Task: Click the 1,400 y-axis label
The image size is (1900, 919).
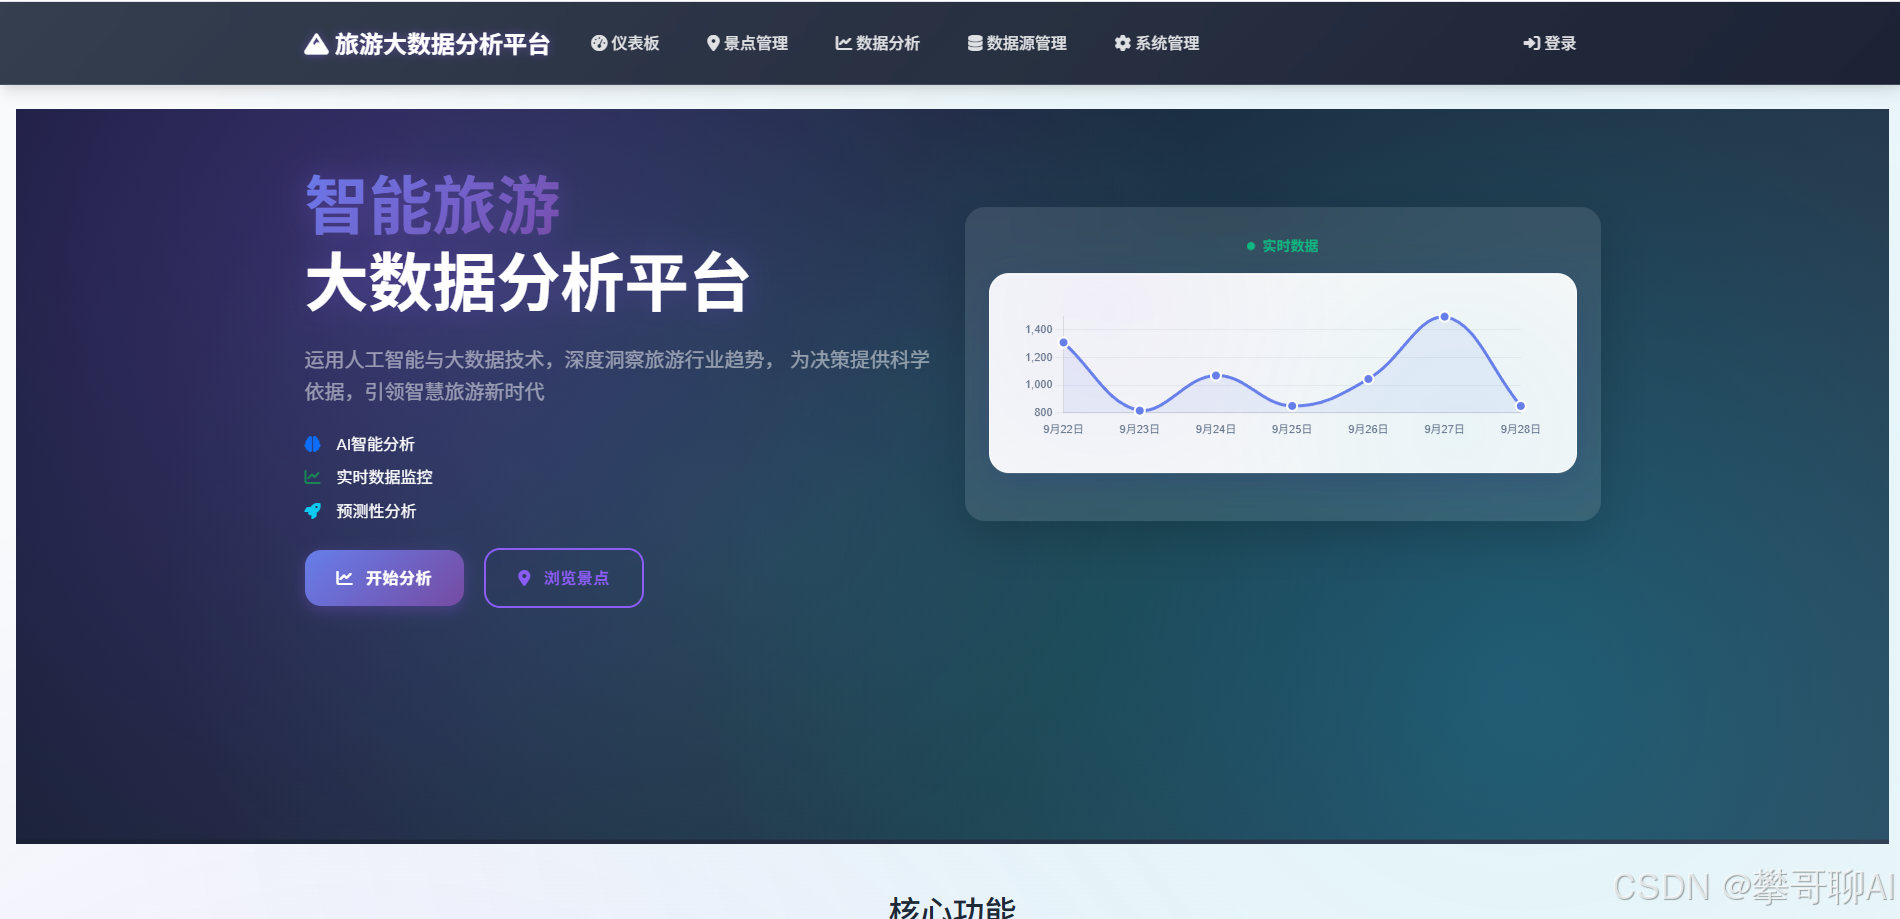Action: coord(1039,329)
